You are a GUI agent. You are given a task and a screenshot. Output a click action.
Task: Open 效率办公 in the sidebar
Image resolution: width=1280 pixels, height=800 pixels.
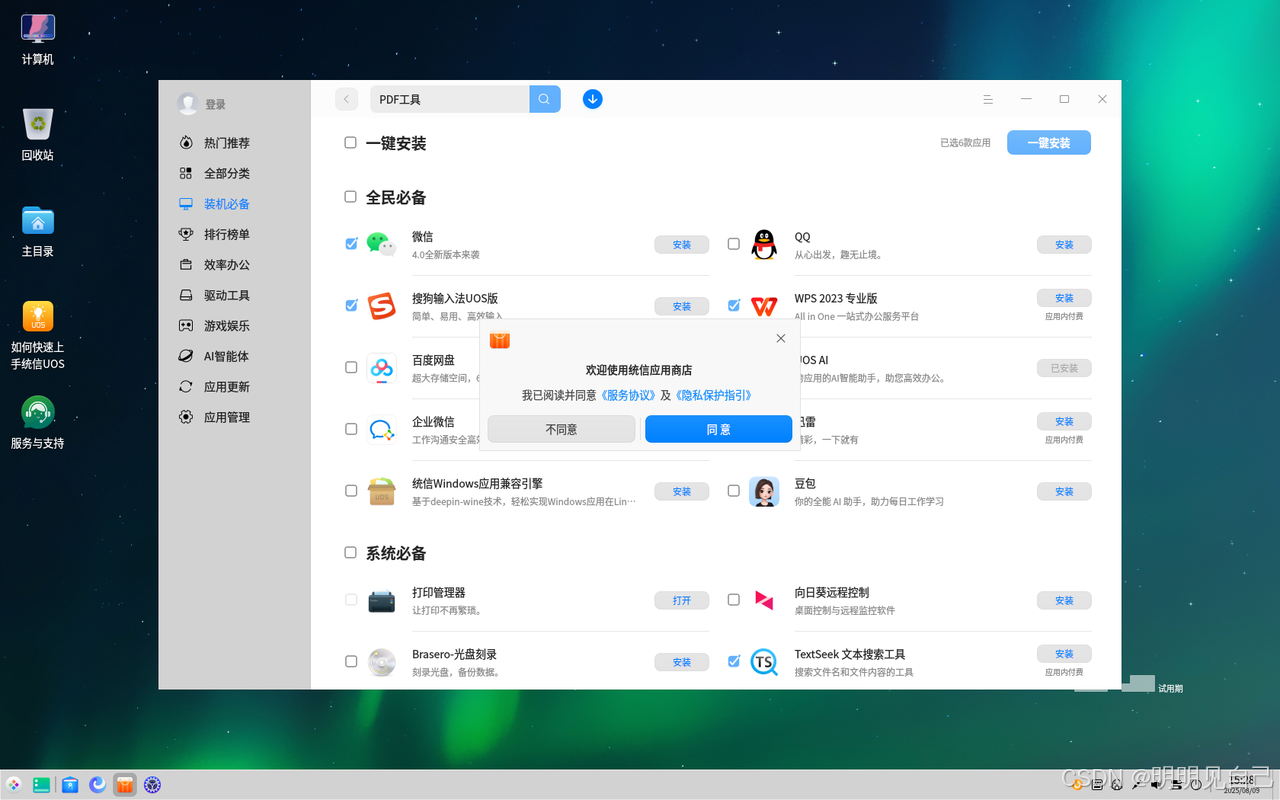tap(226, 265)
